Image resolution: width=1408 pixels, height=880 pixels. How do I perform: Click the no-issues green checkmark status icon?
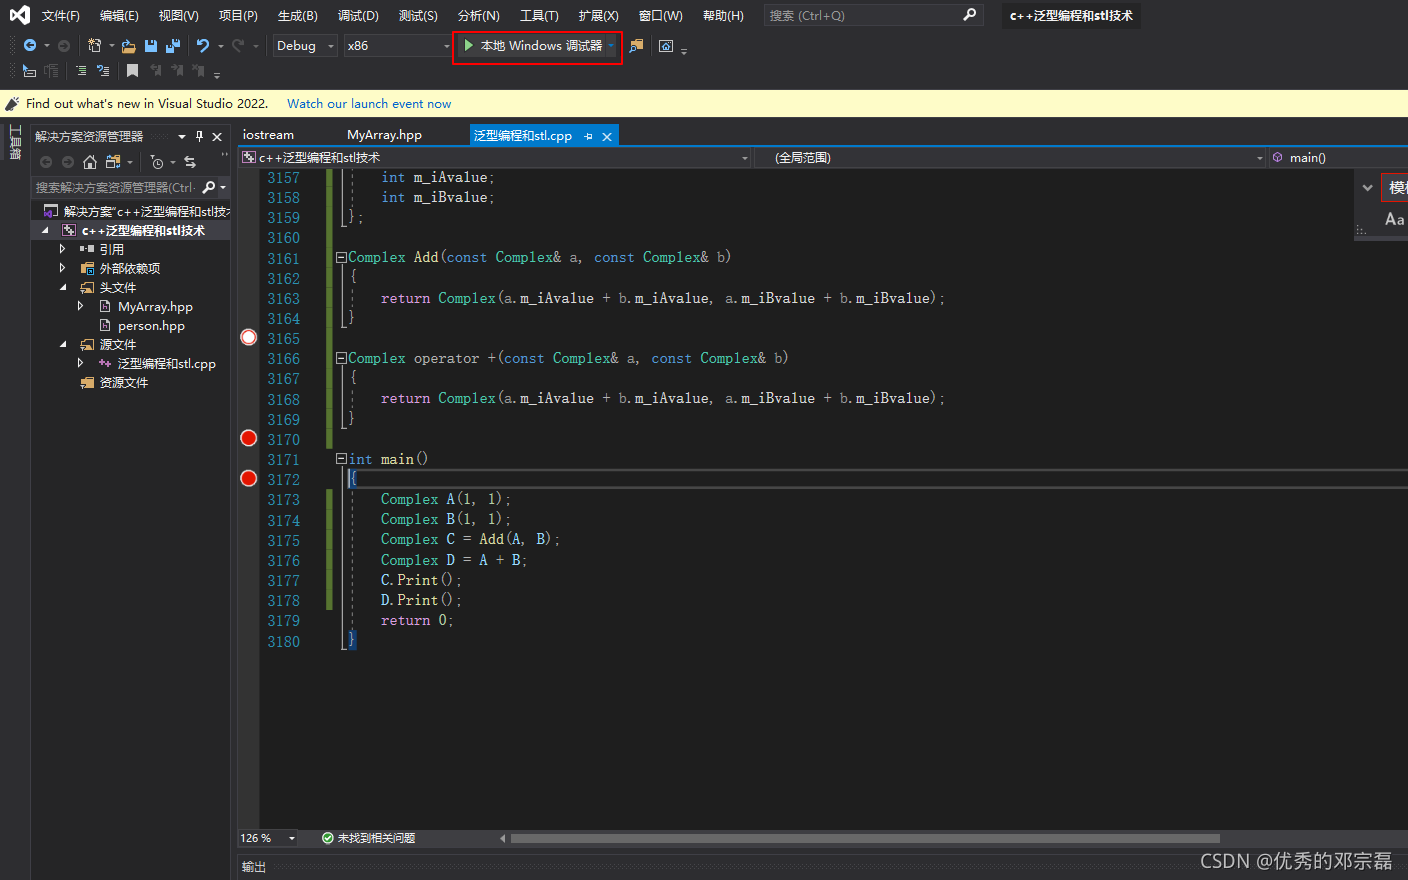coord(328,838)
